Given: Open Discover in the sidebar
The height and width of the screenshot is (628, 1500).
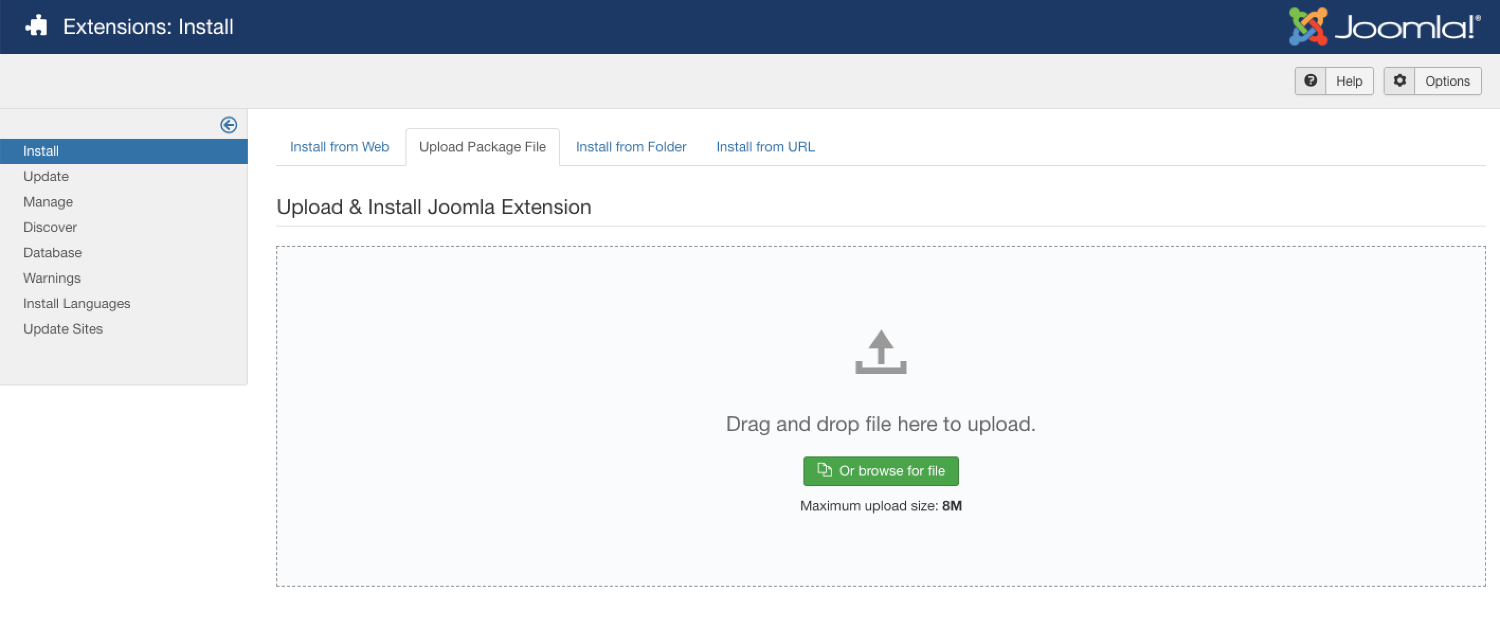Looking at the screenshot, I should click(50, 227).
